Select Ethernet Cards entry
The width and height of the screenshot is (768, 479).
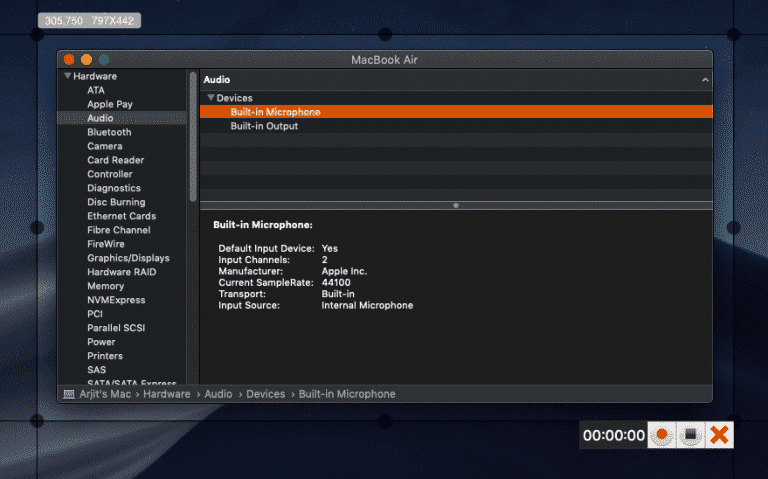pos(121,216)
